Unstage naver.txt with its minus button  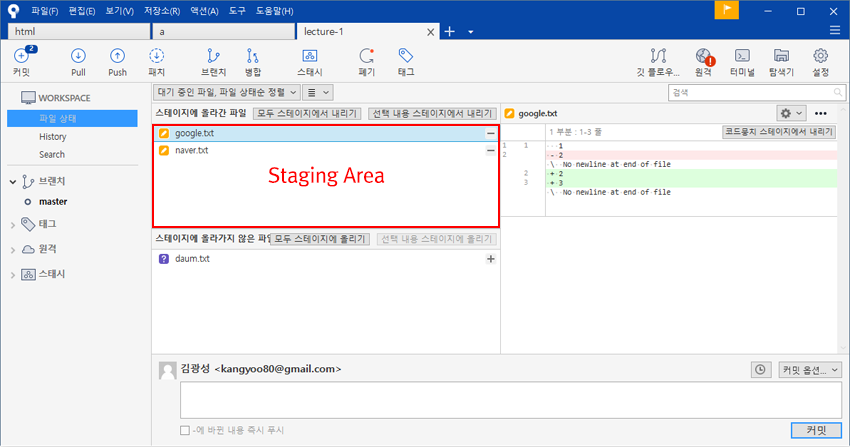pos(491,151)
